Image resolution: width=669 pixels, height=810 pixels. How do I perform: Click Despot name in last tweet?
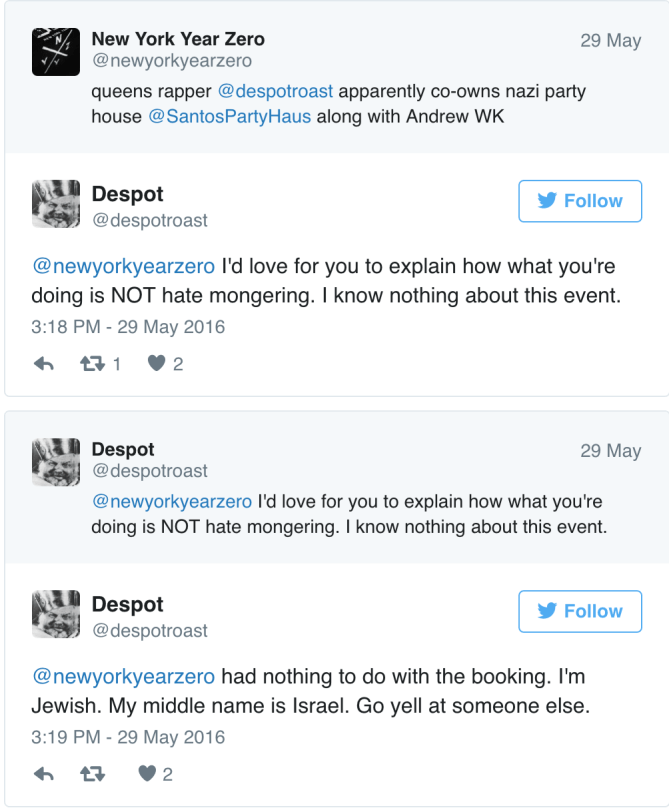coord(127,604)
